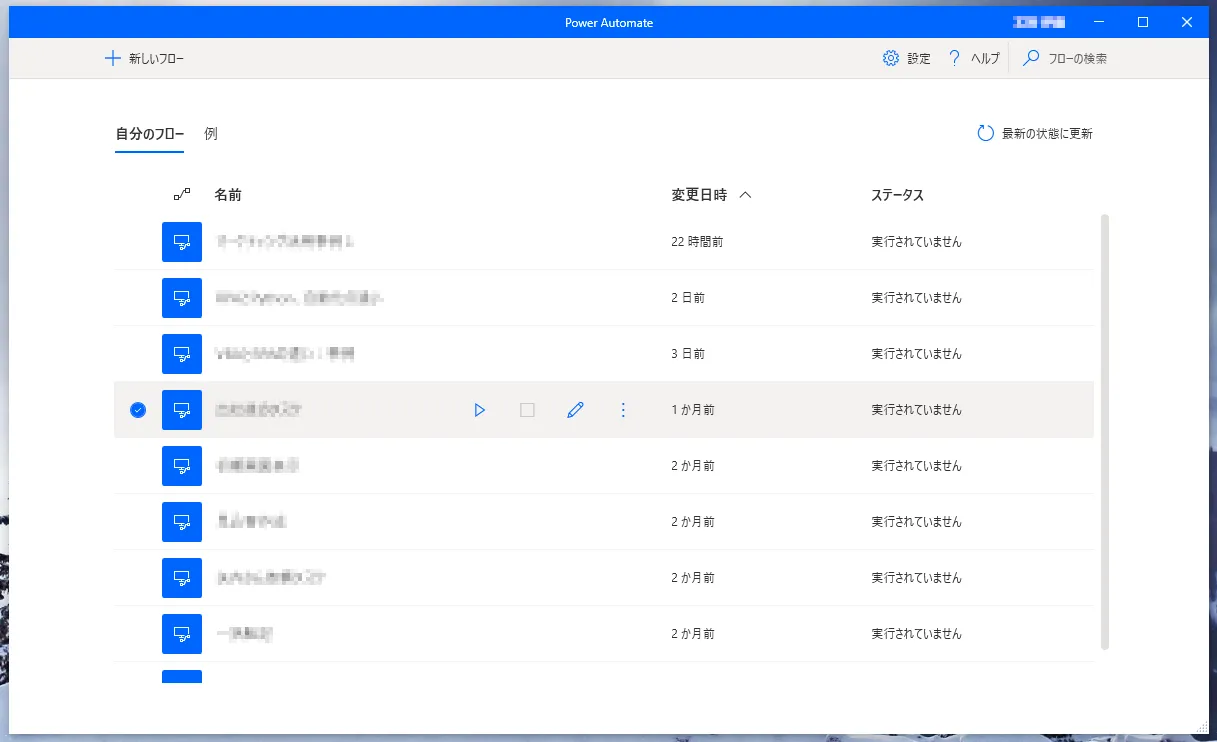Click 実行されていません status in 3 日前 row
The width and height of the screenshot is (1217, 742).
point(916,354)
